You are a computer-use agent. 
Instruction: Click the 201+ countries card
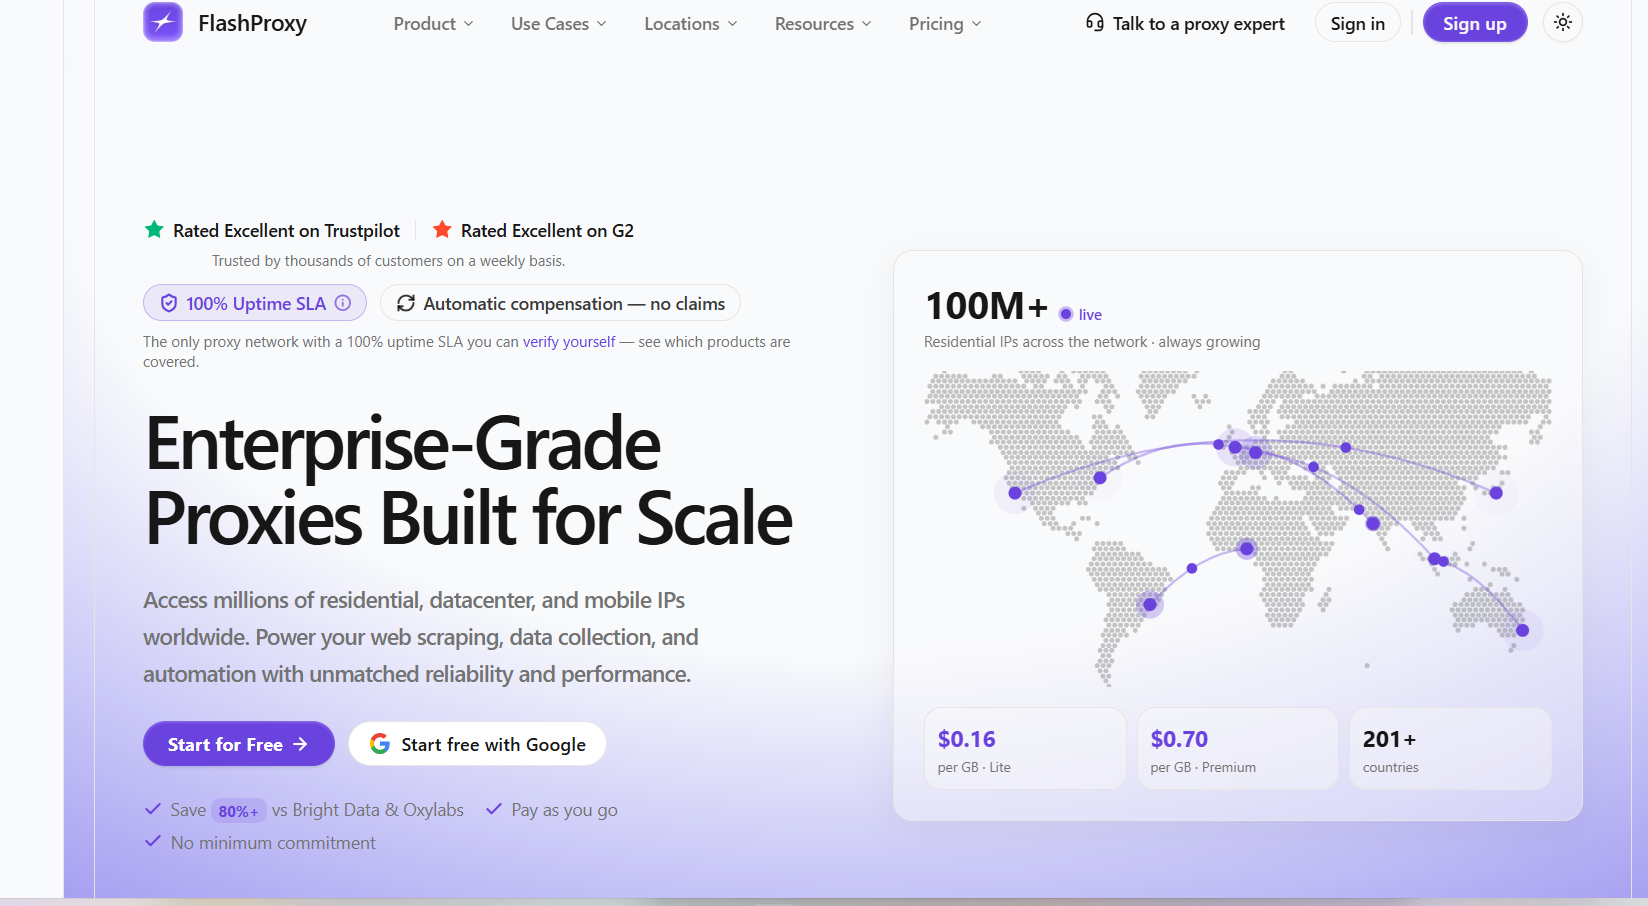click(1450, 749)
